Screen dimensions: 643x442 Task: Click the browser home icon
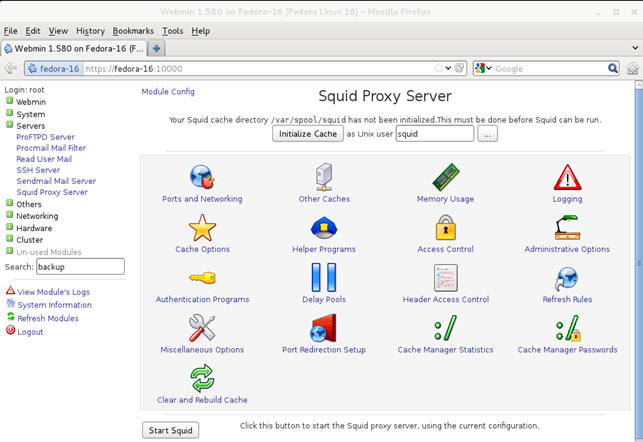pyautogui.click(x=633, y=68)
